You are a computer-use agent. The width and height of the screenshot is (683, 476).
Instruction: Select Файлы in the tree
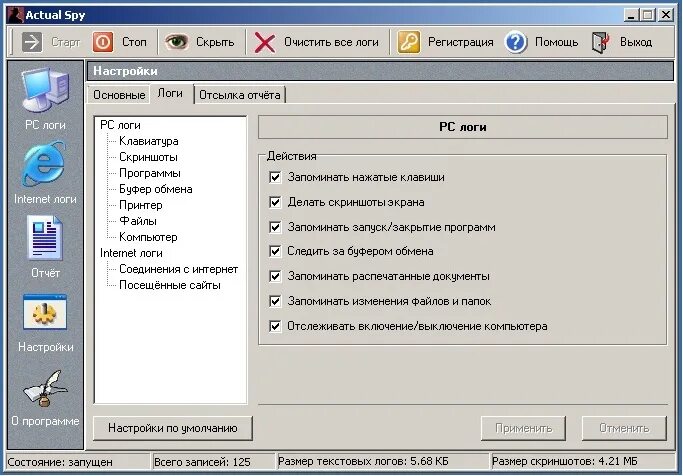(x=138, y=221)
